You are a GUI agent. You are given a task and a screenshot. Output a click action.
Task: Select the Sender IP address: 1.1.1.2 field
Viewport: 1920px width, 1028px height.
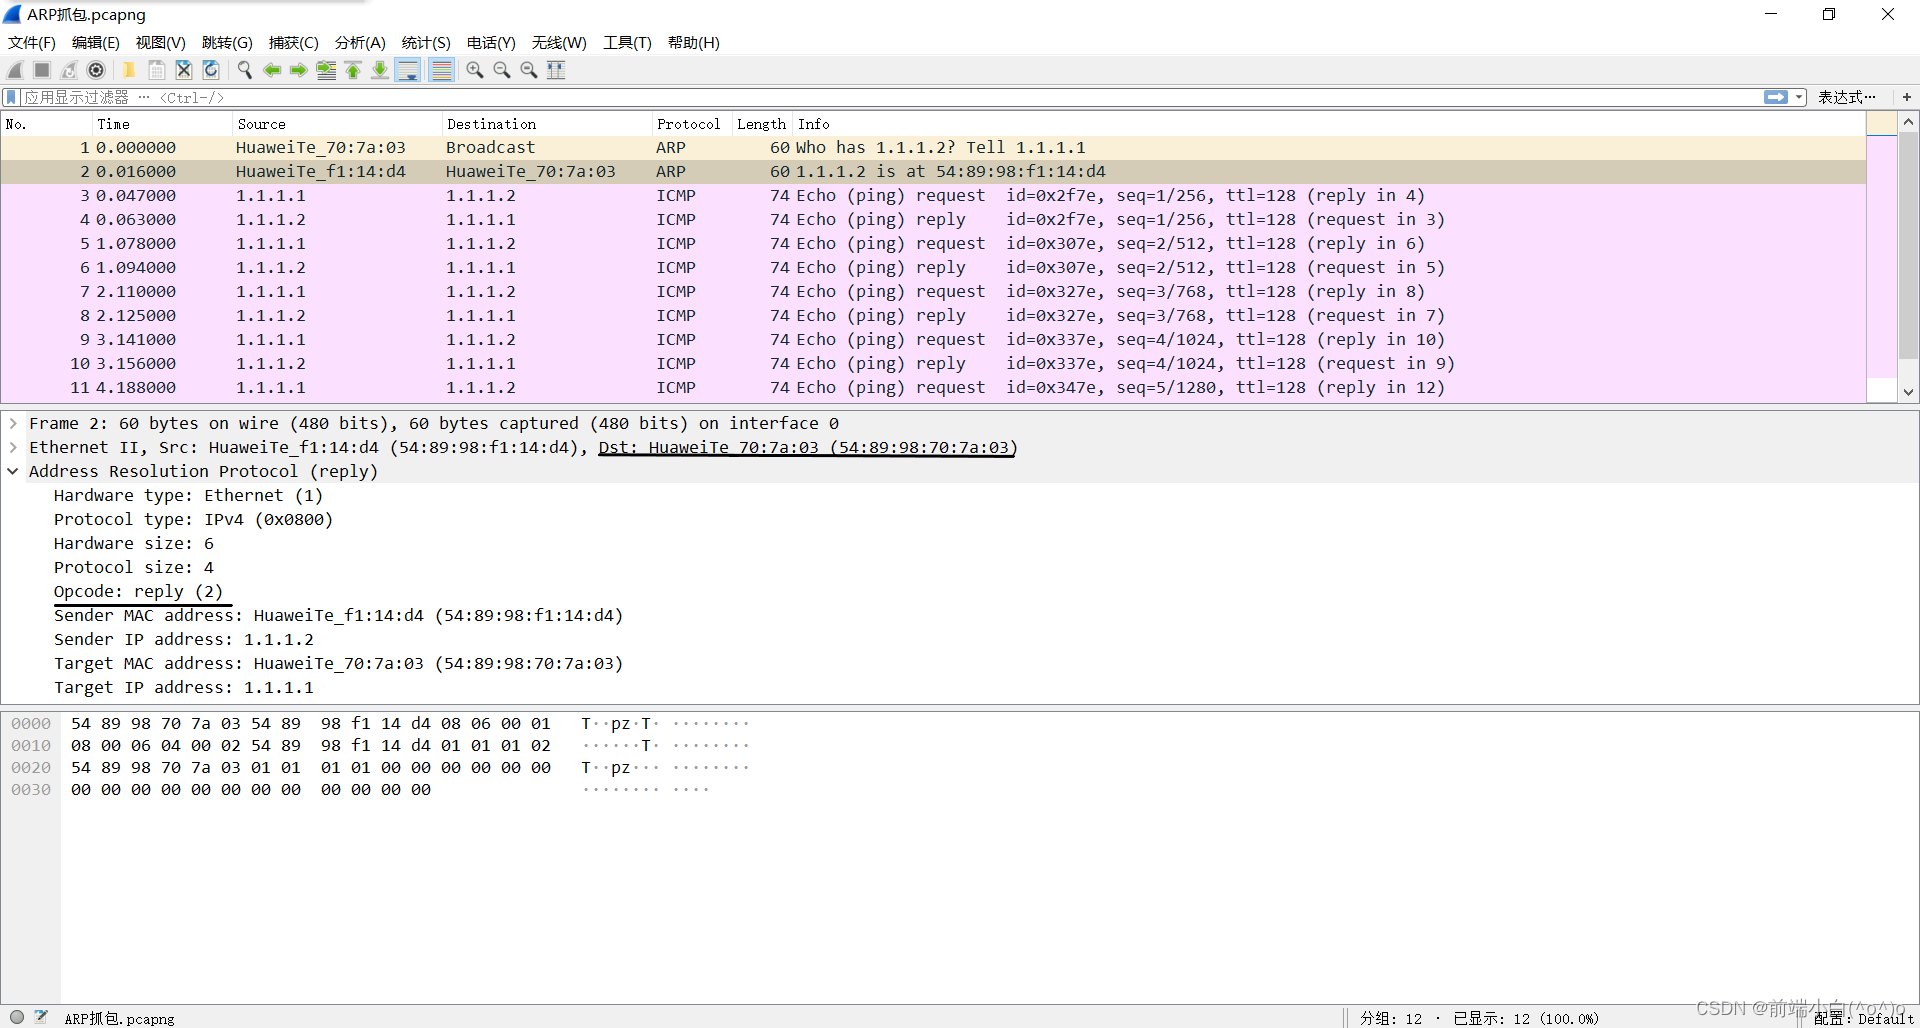(183, 640)
